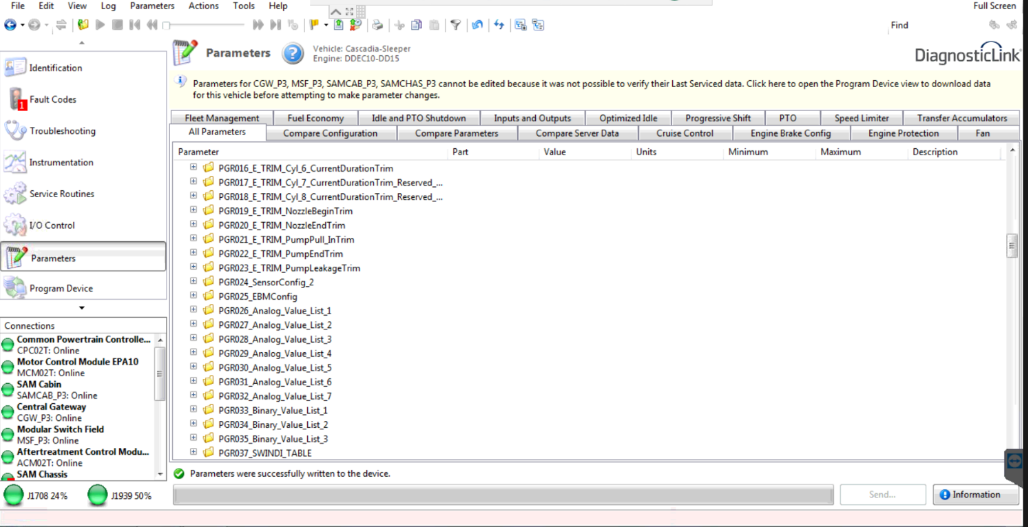Click the Information button
Viewport: 1028px width, 527px height.
(976, 495)
